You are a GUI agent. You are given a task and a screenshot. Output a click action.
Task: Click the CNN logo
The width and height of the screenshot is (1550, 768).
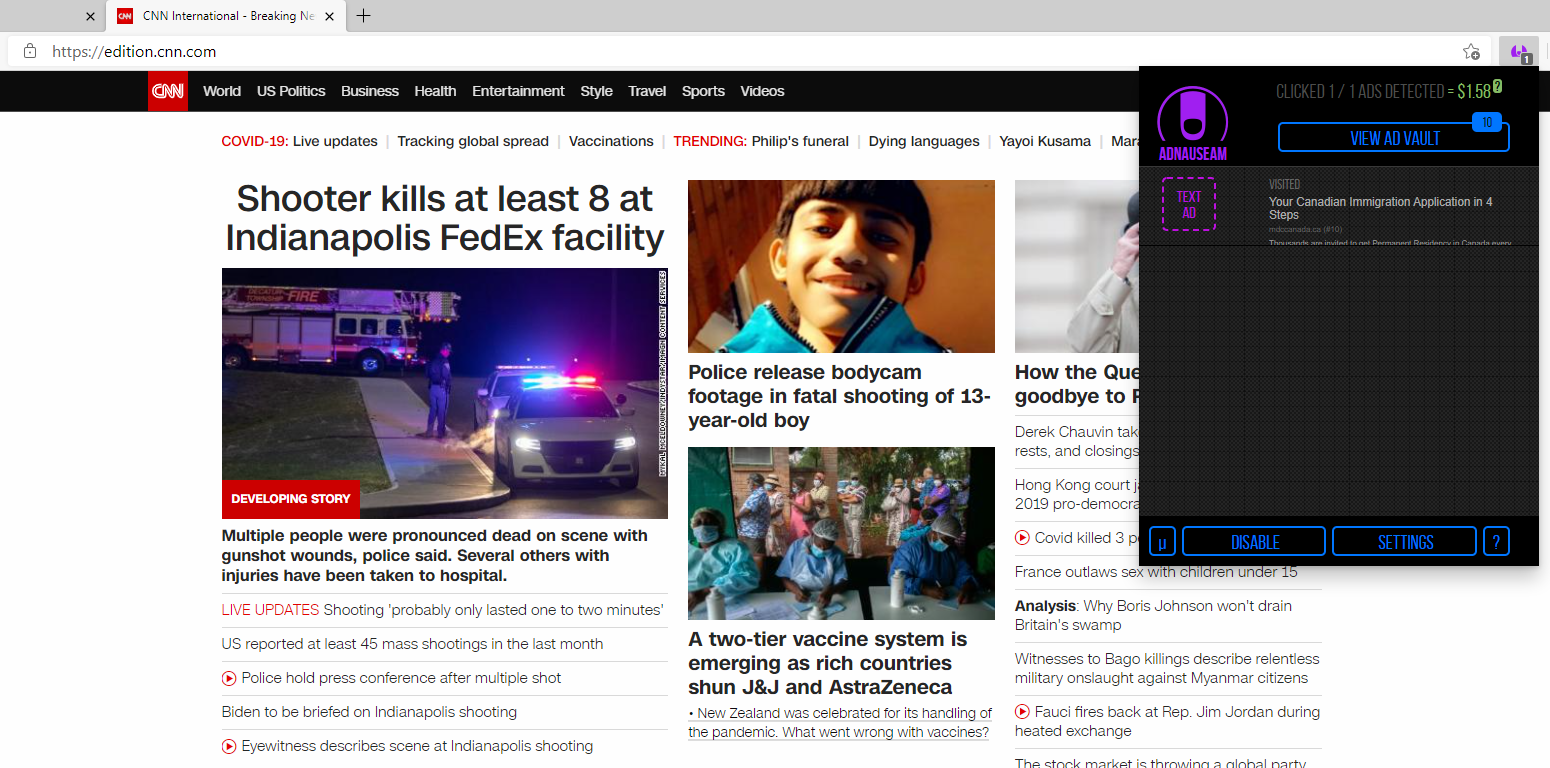pos(168,91)
